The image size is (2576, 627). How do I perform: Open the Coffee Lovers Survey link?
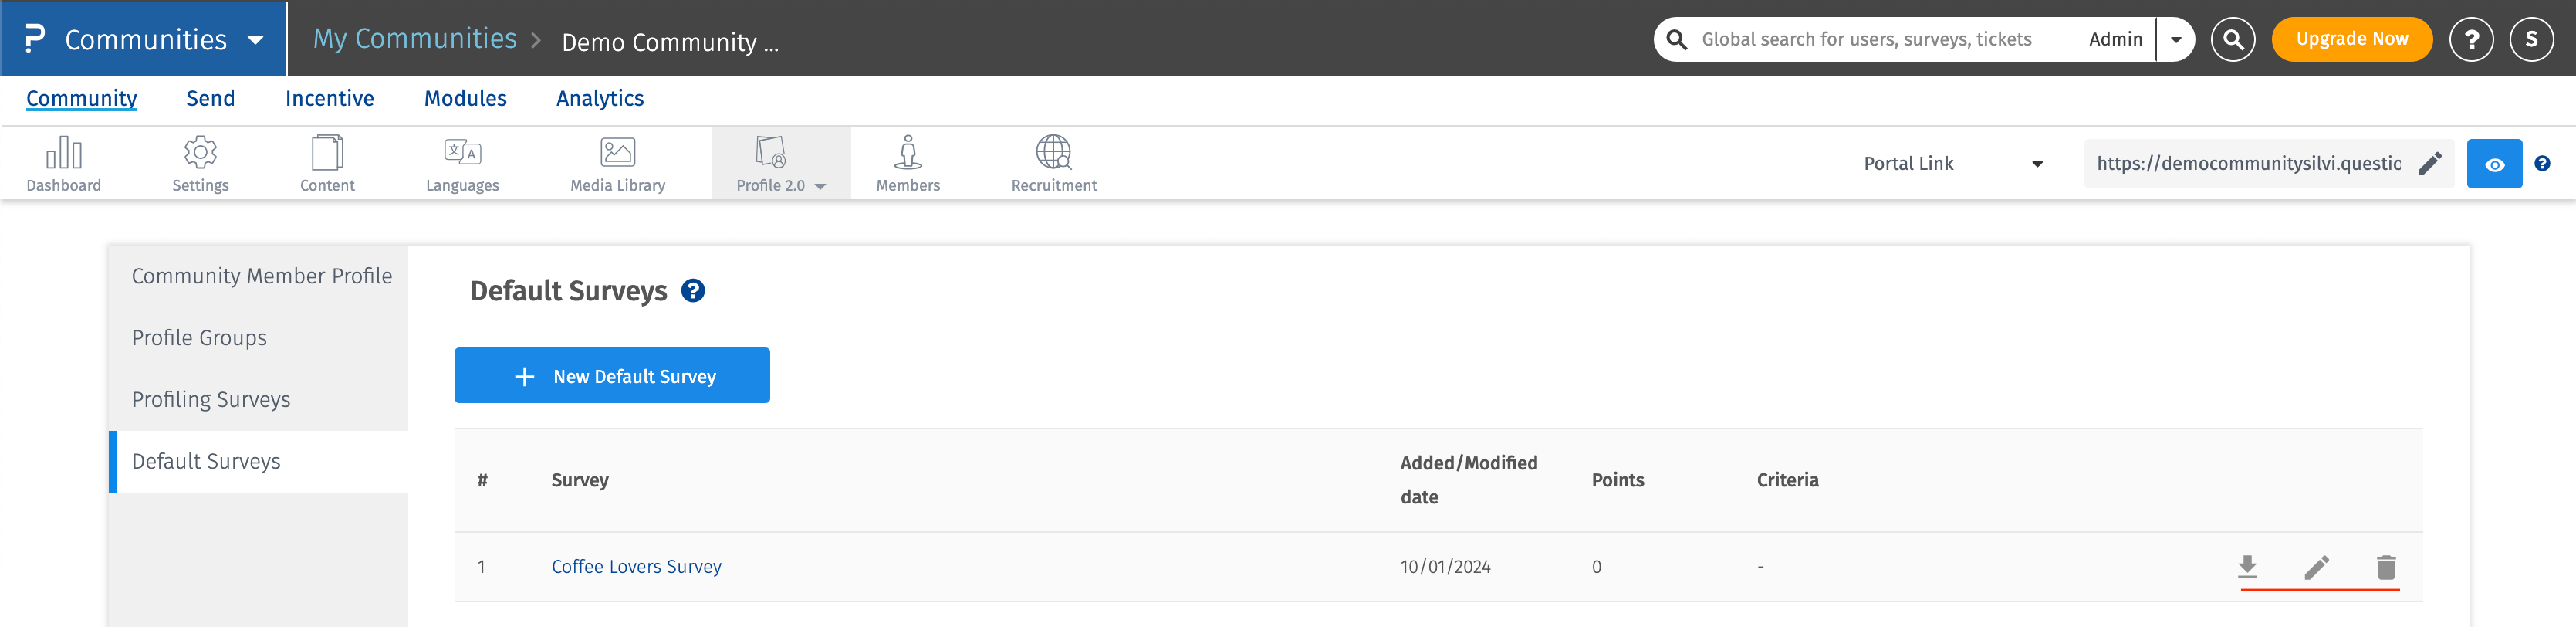pos(636,566)
